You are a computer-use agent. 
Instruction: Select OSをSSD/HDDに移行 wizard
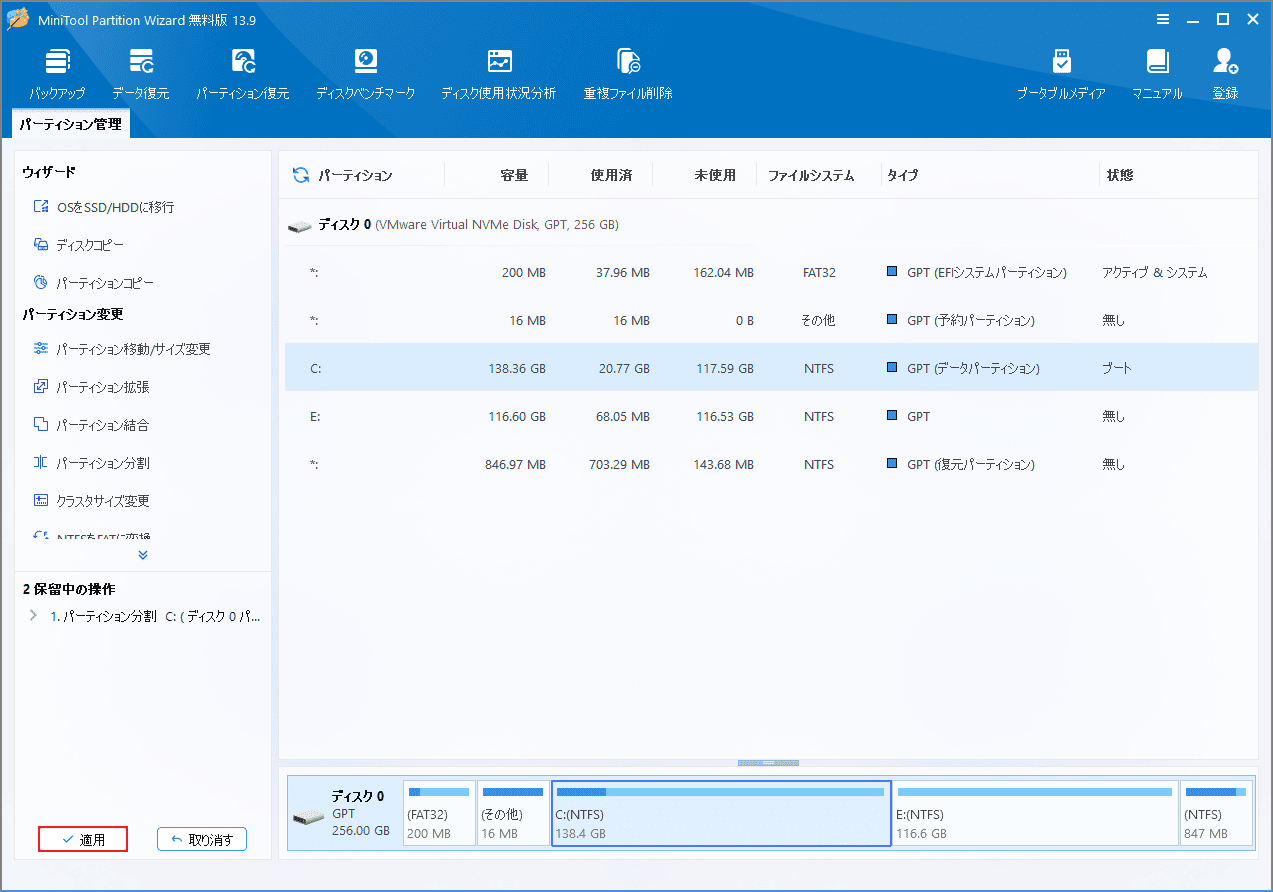coord(104,207)
